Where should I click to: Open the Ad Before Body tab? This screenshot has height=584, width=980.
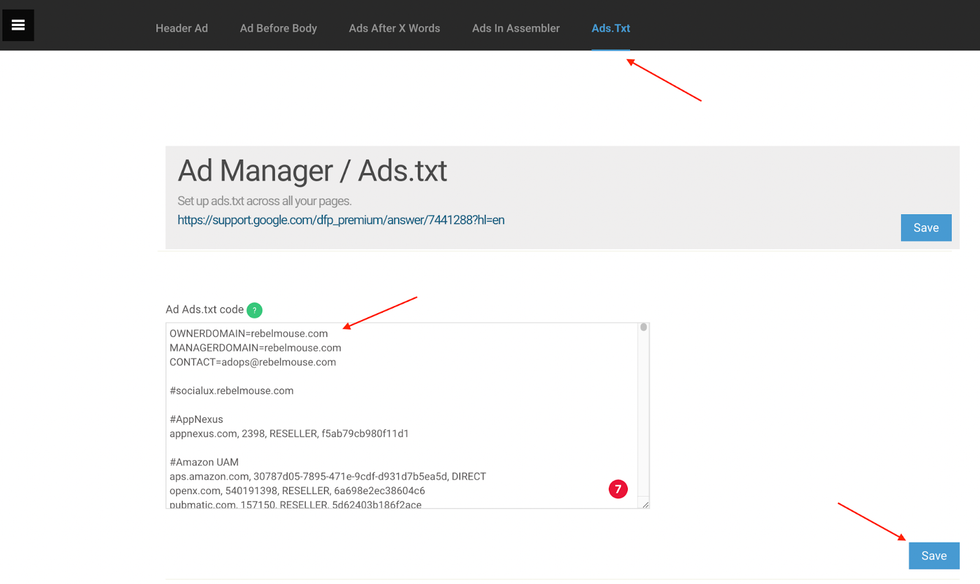click(278, 28)
